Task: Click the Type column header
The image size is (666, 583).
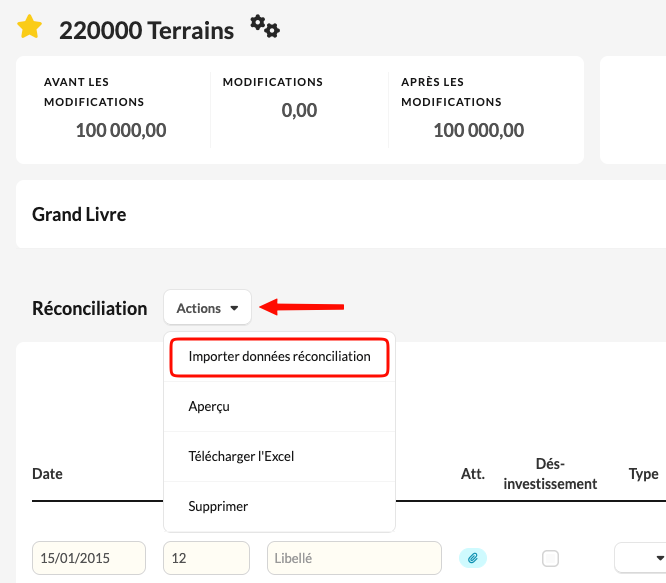Action: click(x=643, y=474)
